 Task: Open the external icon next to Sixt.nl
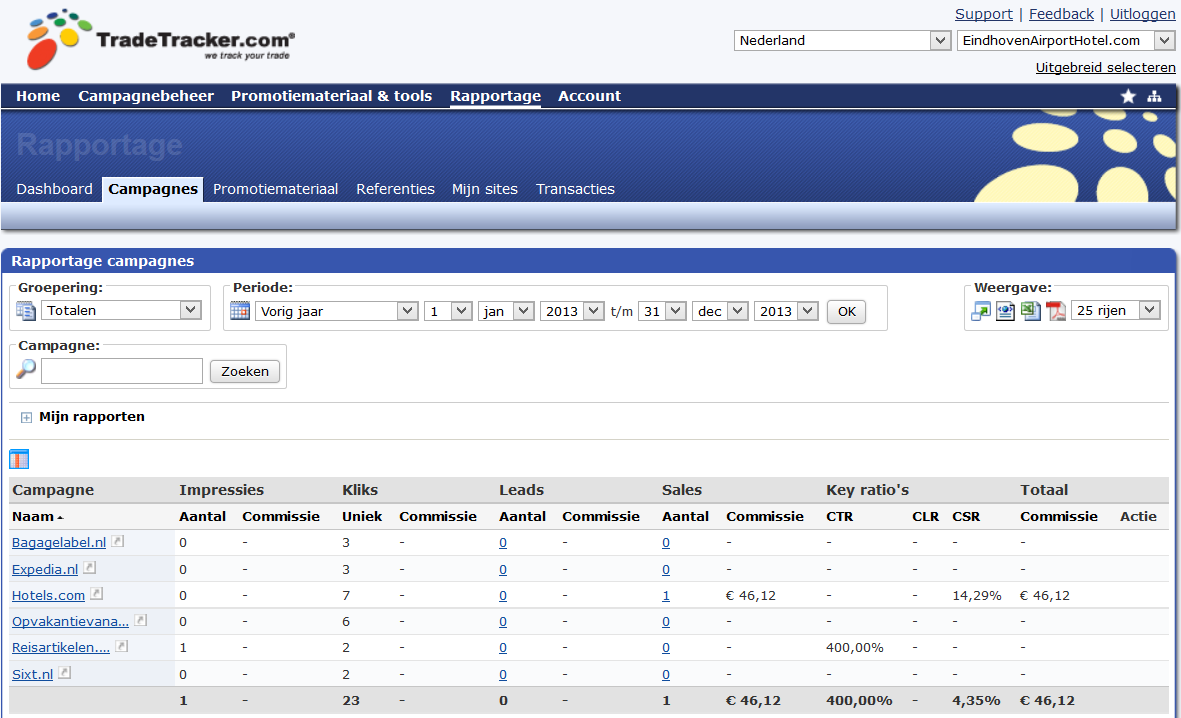coord(65,673)
